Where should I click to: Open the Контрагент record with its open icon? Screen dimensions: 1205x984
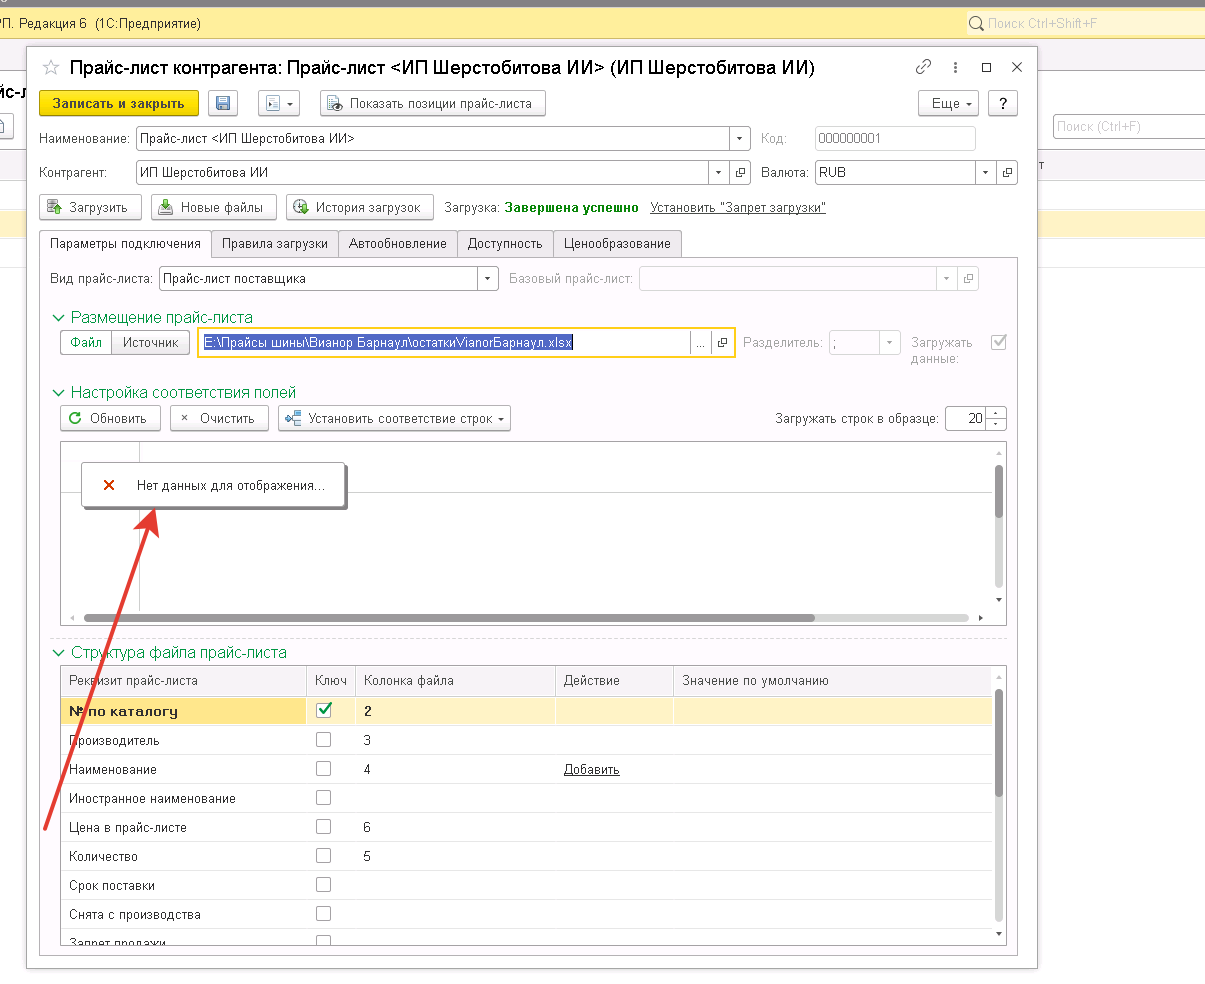[x=741, y=173]
